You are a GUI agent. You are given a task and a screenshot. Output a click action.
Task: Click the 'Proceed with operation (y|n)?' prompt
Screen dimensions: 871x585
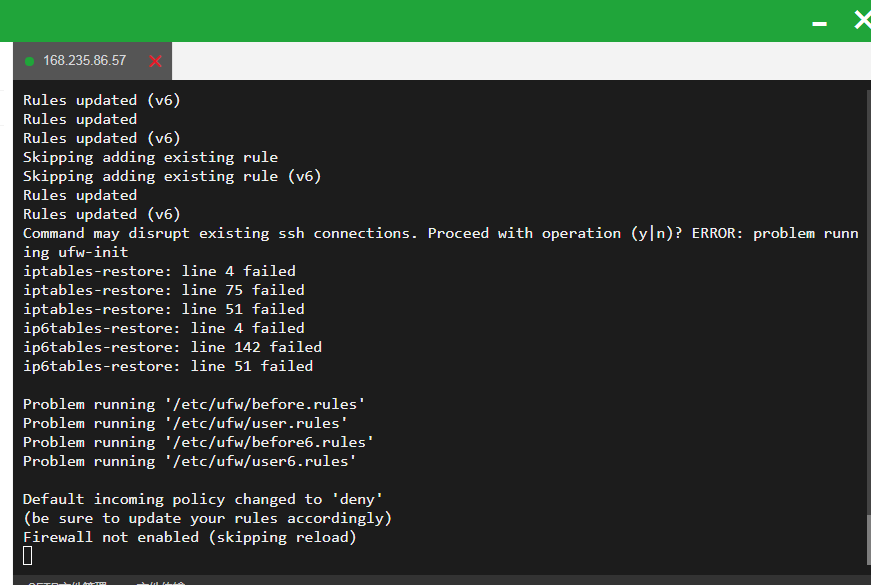(555, 233)
